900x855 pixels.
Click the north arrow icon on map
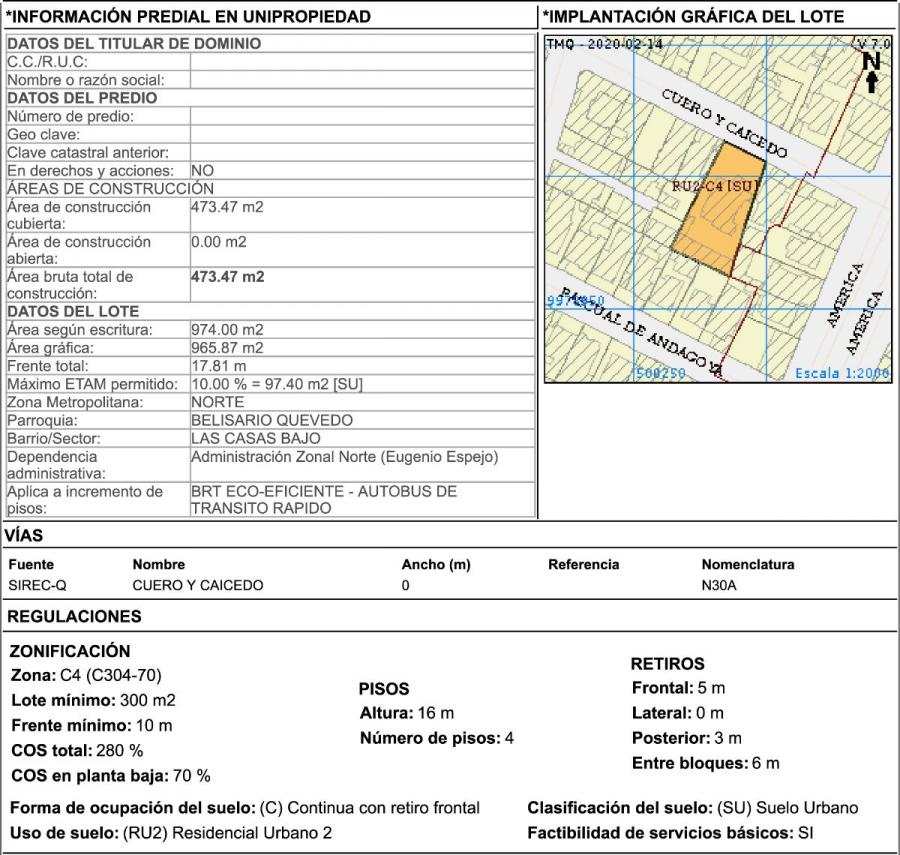click(871, 72)
